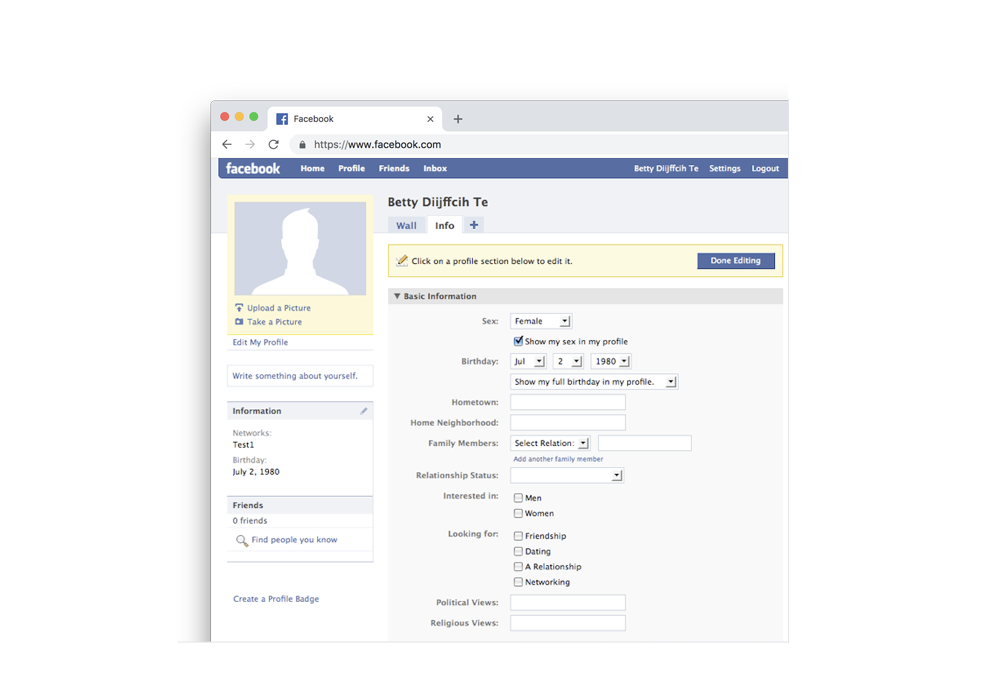Click the Done Editing button
Screen dimensions: 1000x700
click(x=736, y=261)
